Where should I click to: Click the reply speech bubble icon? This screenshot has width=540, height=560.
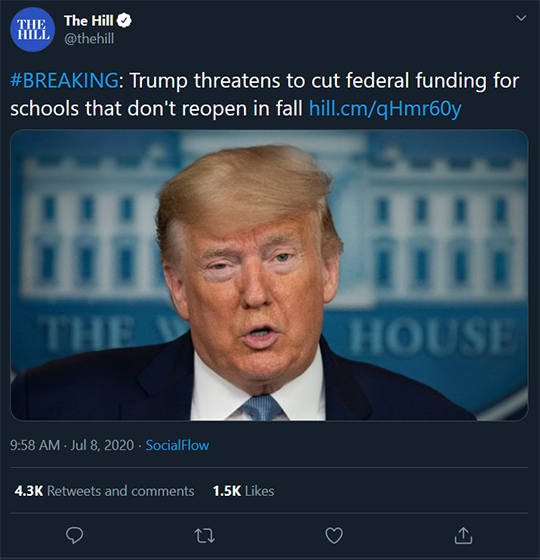click(x=74, y=535)
